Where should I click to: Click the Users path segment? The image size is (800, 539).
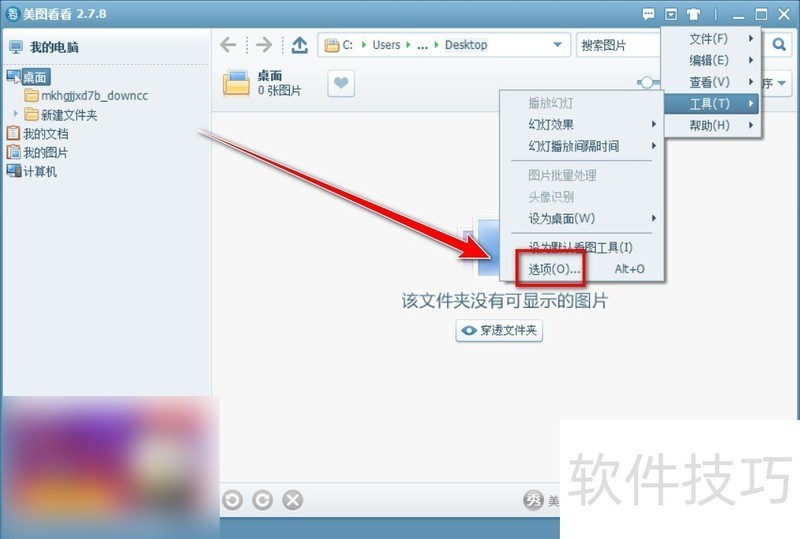pyautogui.click(x=386, y=45)
